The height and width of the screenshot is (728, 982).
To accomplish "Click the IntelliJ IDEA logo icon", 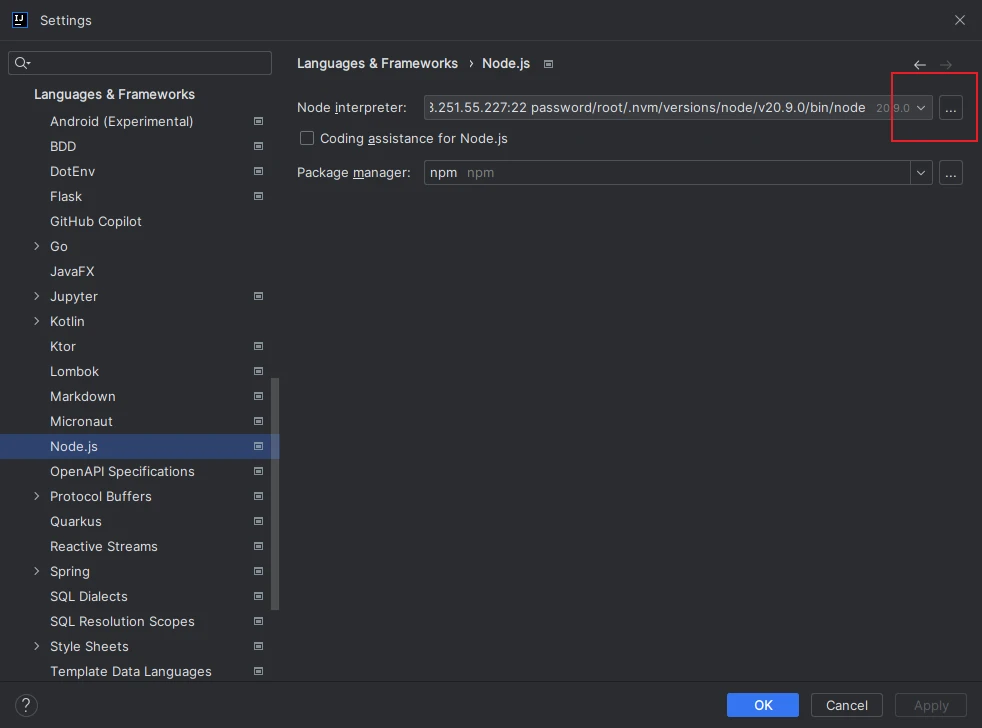I will pyautogui.click(x=19, y=20).
